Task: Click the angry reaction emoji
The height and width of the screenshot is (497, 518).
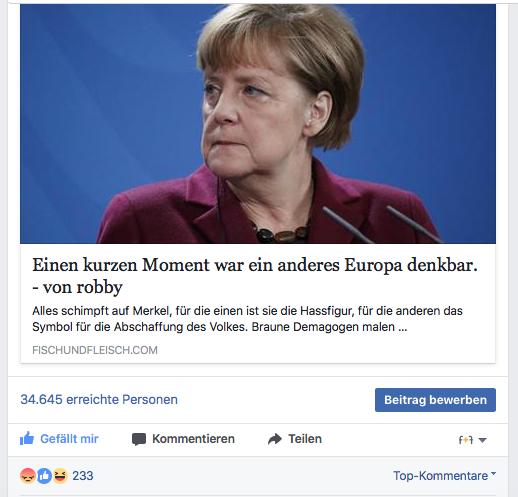Action: click(x=28, y=476)
